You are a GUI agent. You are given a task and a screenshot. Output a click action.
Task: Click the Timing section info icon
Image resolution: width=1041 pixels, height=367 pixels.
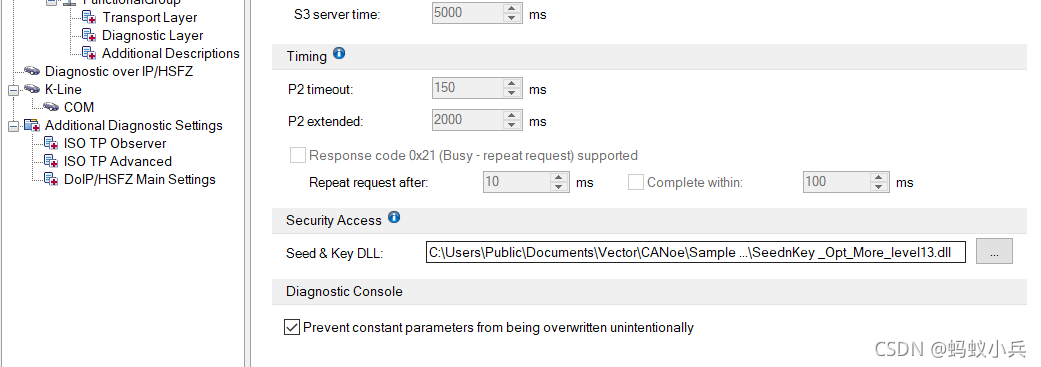coord(339,54)
